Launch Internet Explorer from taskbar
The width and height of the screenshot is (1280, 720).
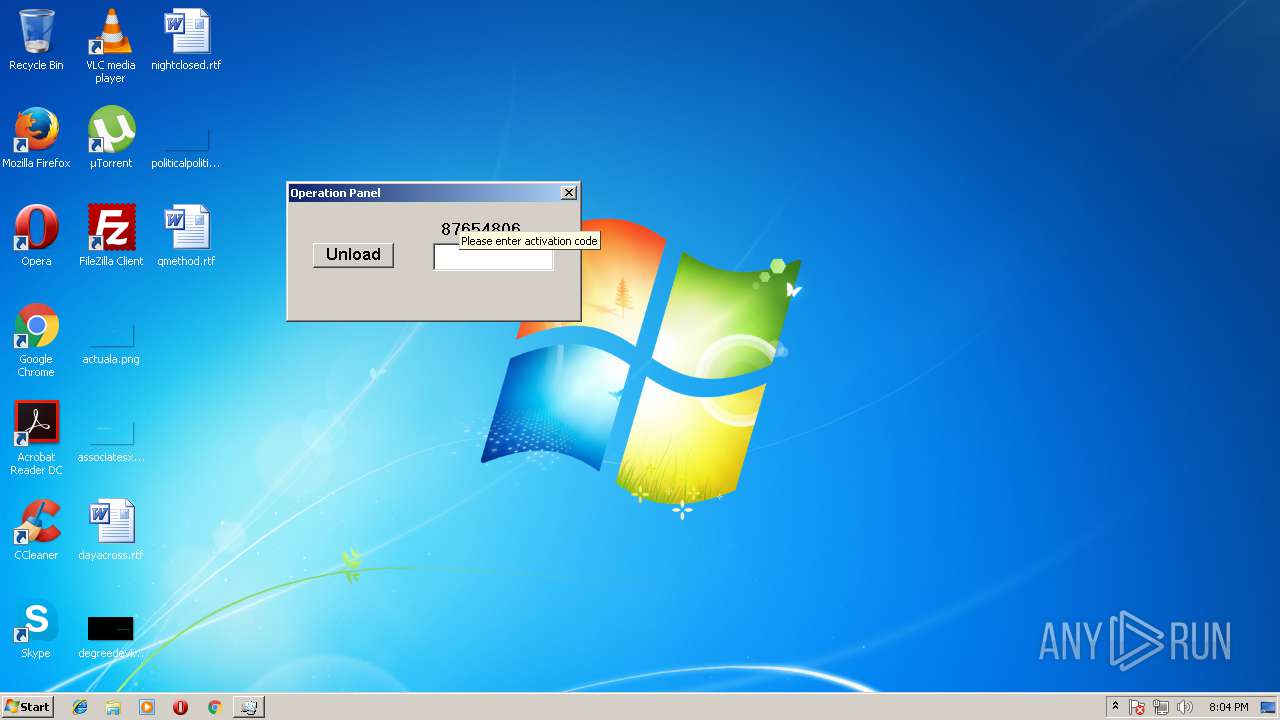point(80,707)
